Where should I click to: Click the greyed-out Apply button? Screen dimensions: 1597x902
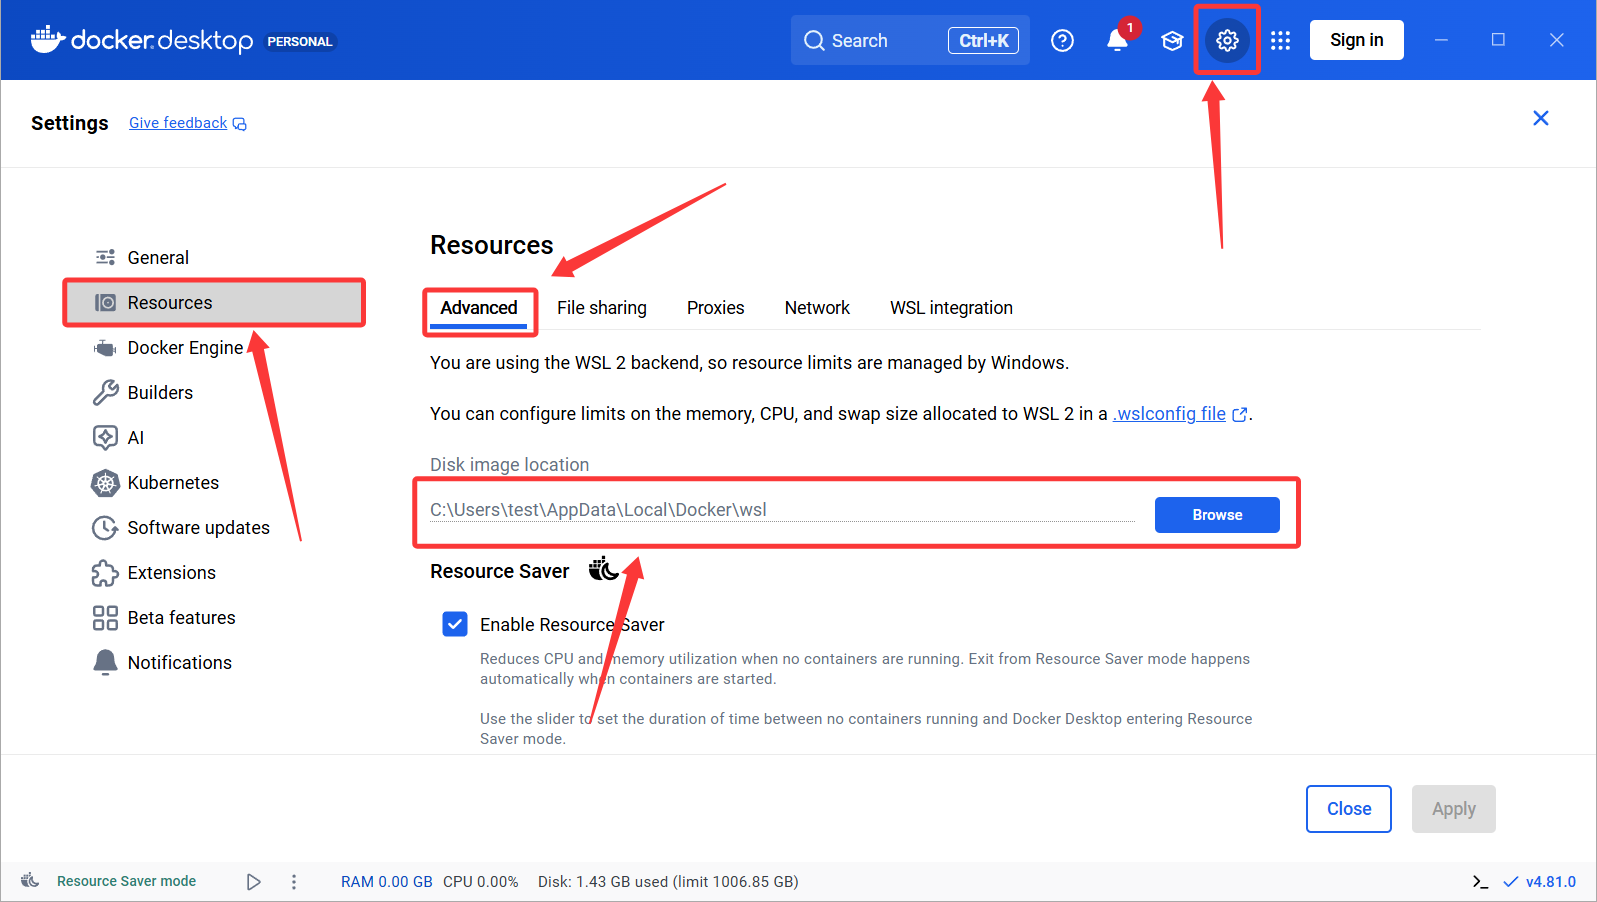click(1454, 809)
